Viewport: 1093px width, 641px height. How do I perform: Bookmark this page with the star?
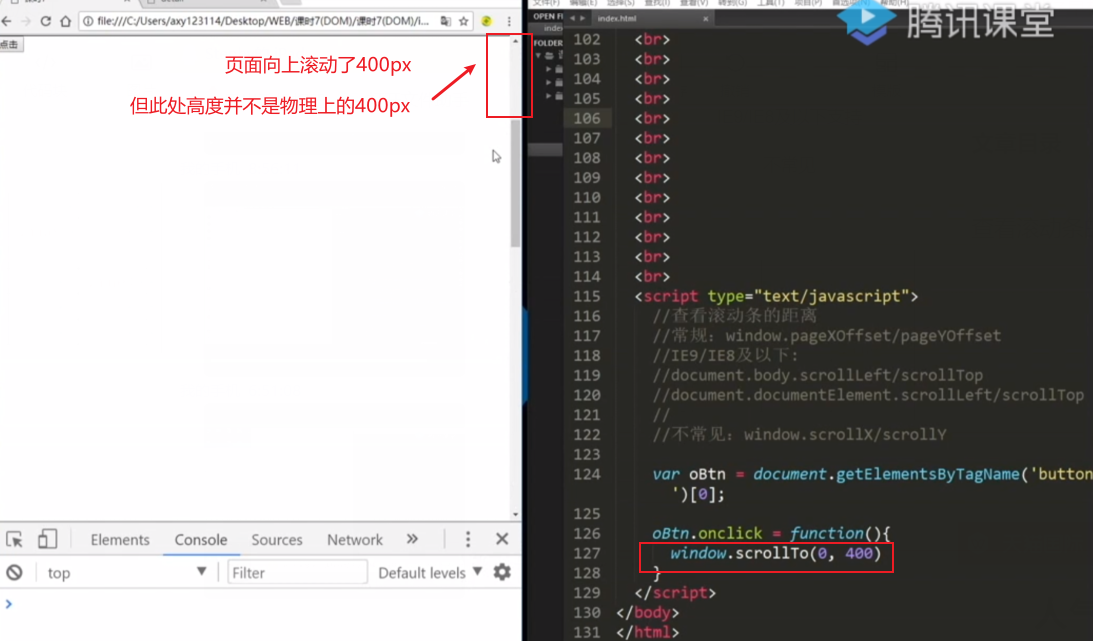coord(464,22)
